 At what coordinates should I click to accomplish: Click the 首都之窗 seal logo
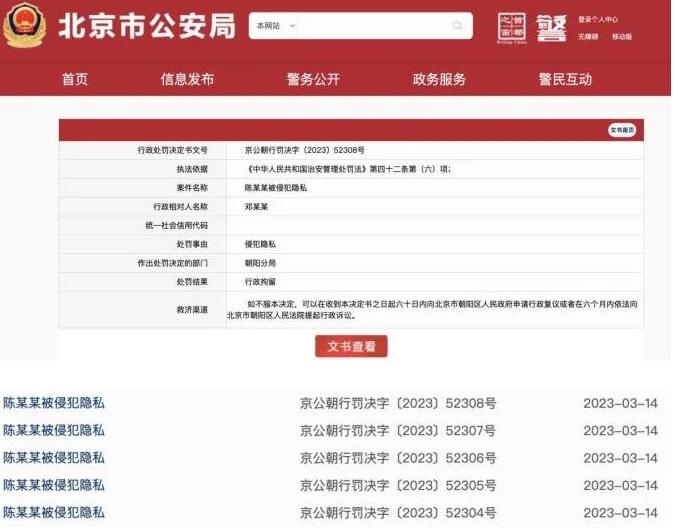(x=510, y=29)
